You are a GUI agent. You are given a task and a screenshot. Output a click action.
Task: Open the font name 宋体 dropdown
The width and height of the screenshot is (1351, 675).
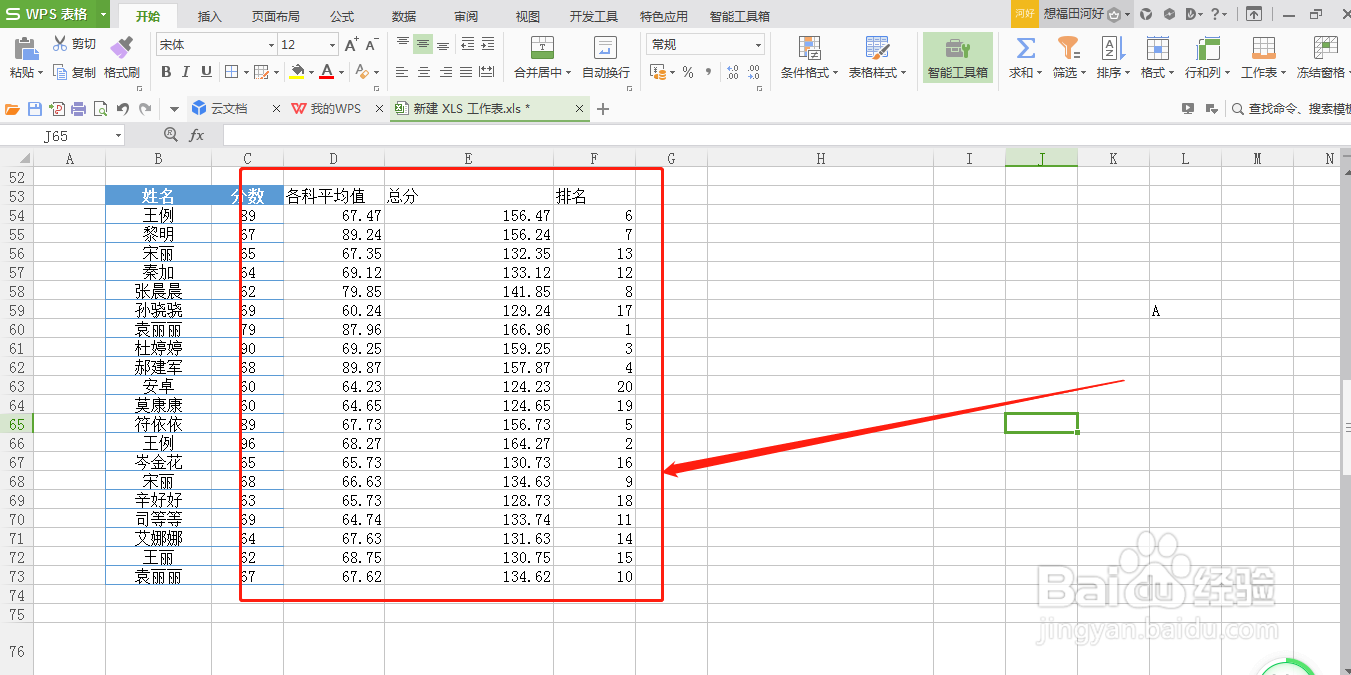(x=271, y=45)
